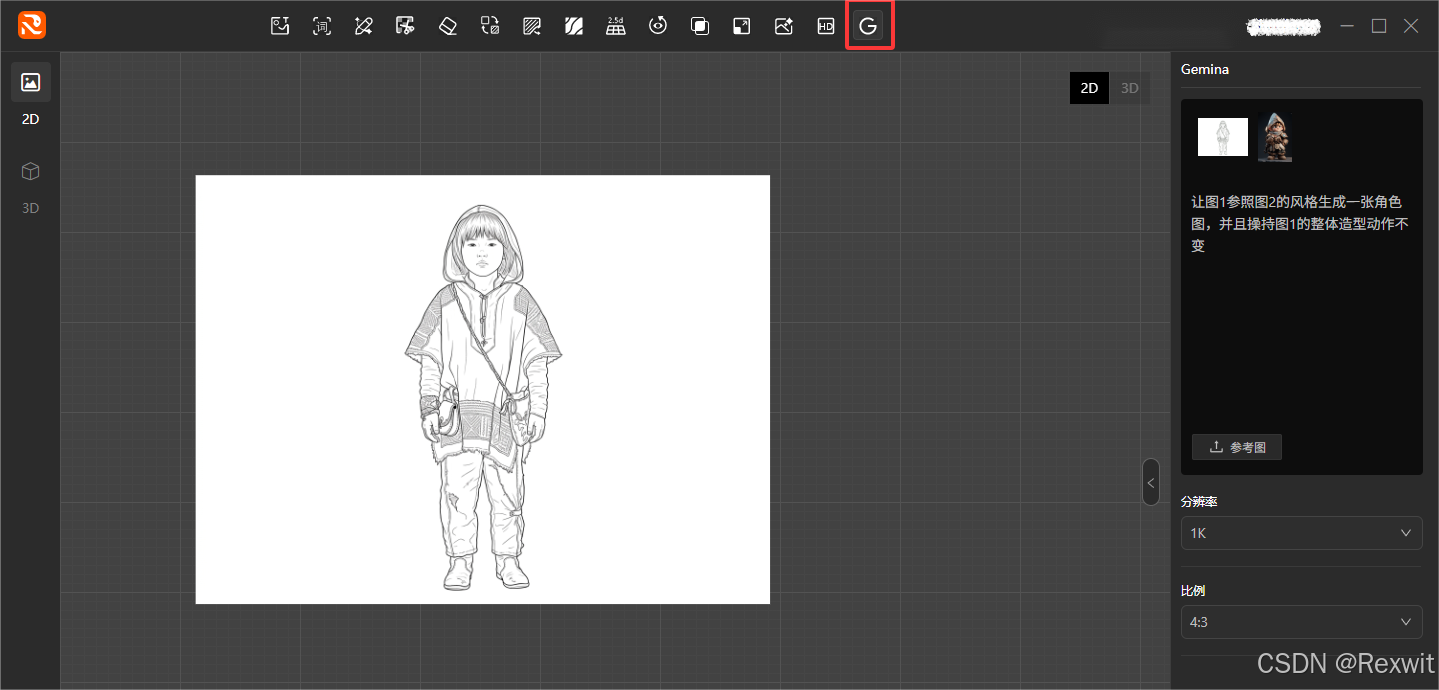1439x690 pixels.
Task: Switch canvas view to 3D toggle
Action: 1129,88
